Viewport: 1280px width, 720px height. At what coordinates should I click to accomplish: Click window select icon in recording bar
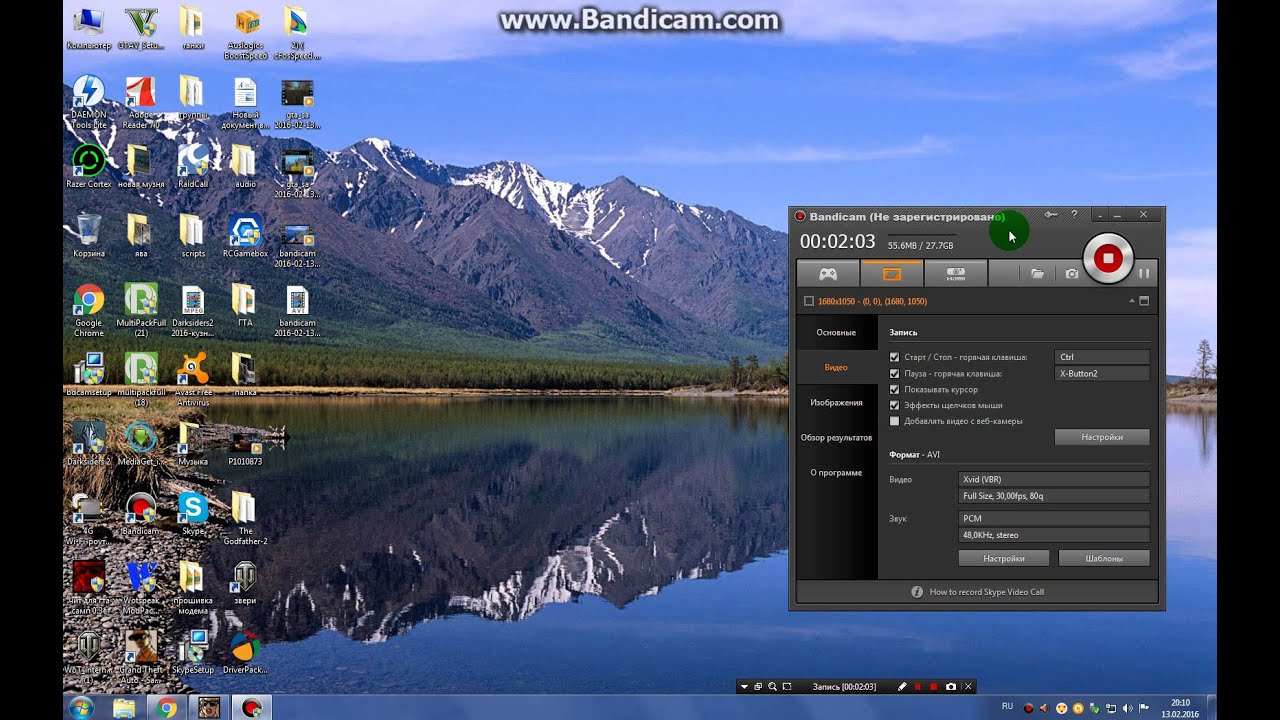coord(758,687)
